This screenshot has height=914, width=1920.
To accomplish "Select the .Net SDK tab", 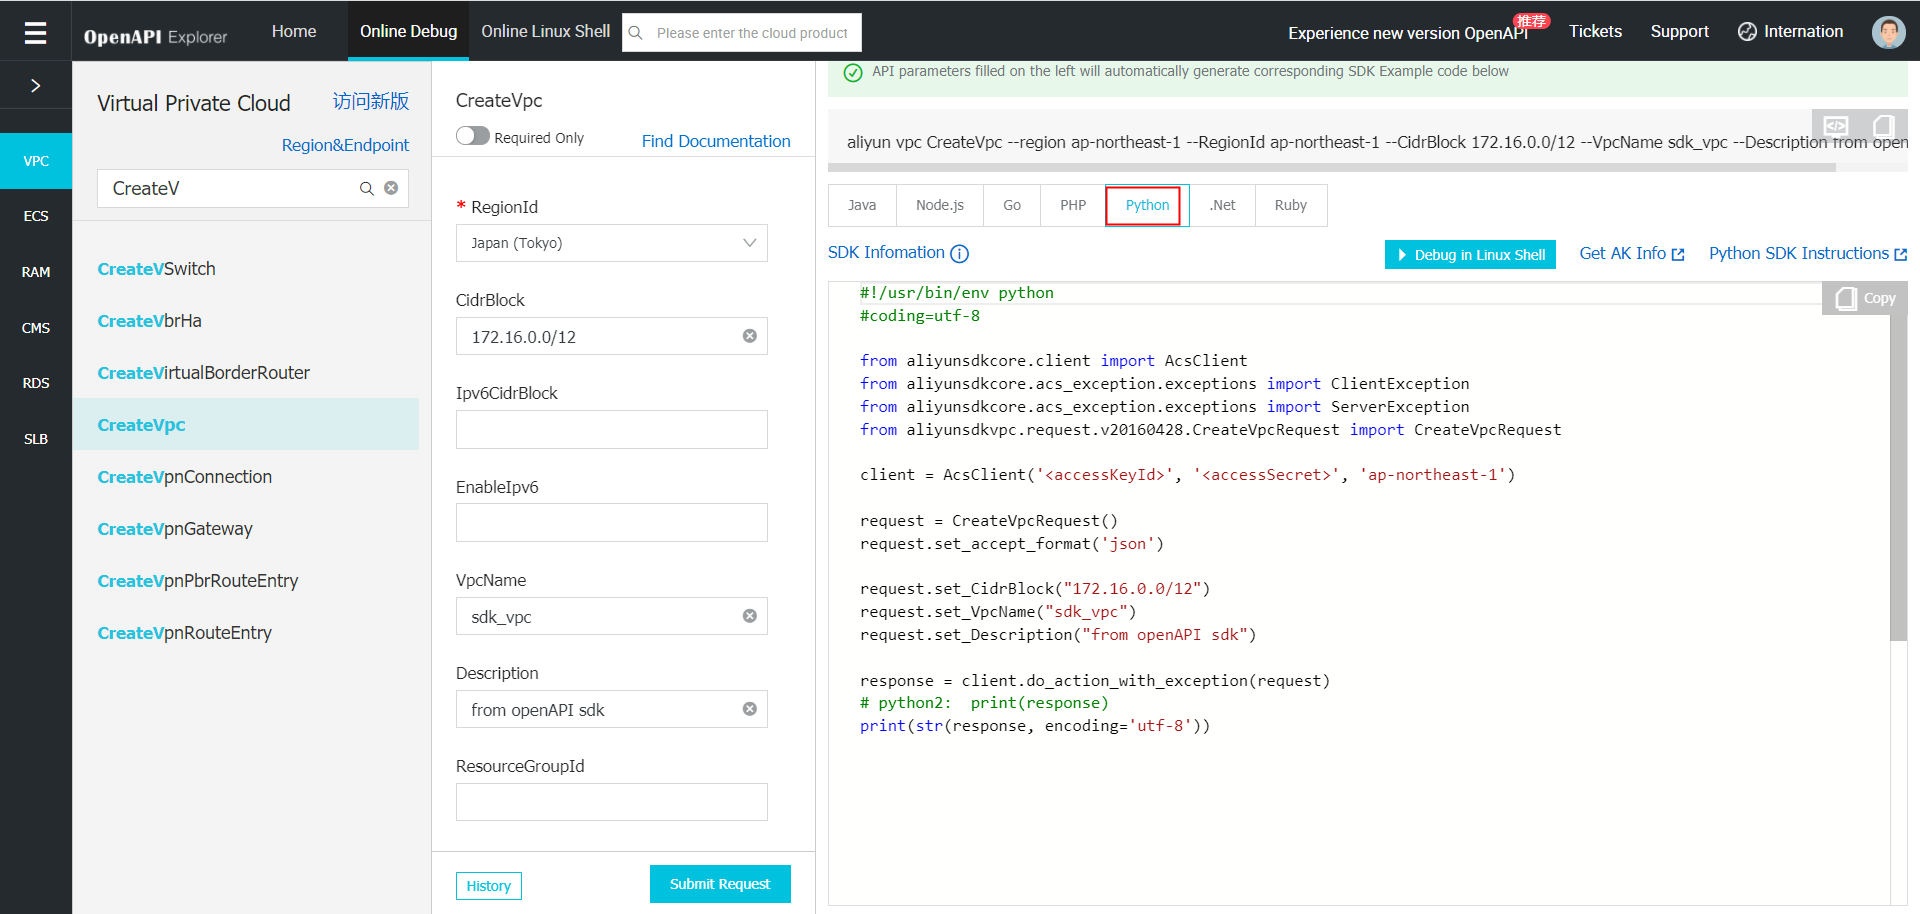I will pos(1222,205).
